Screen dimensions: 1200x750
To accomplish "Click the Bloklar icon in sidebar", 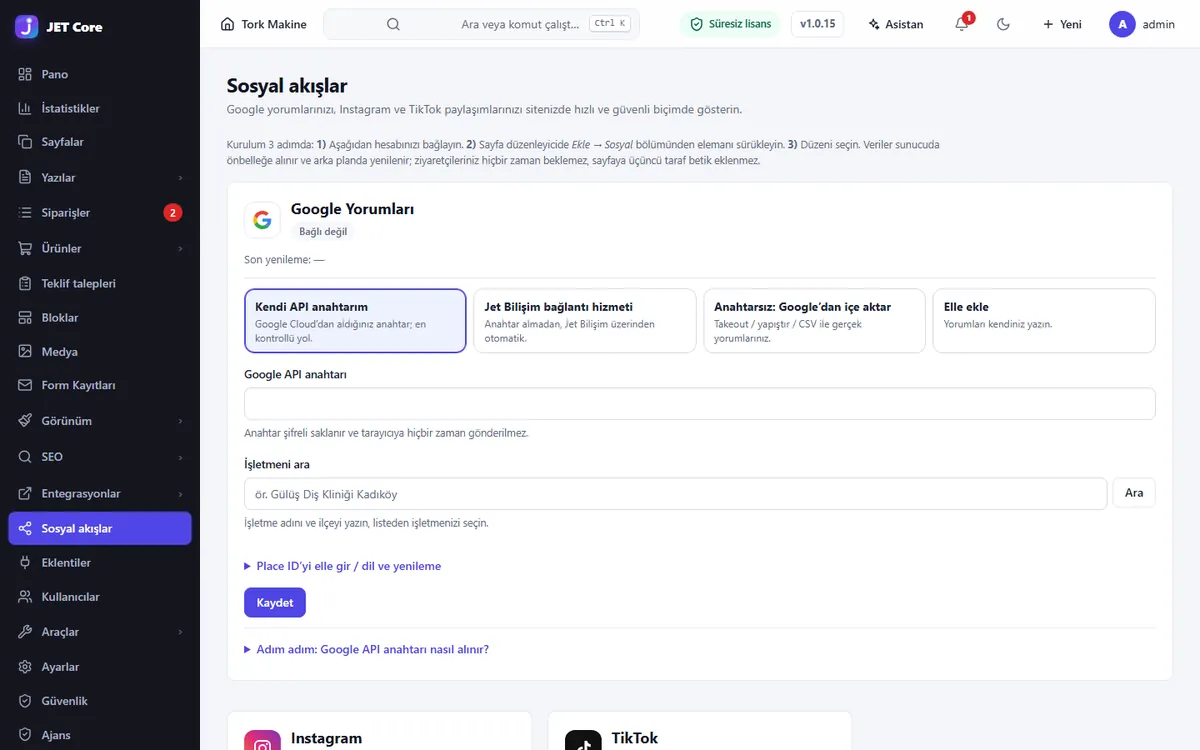I will 25,317.
